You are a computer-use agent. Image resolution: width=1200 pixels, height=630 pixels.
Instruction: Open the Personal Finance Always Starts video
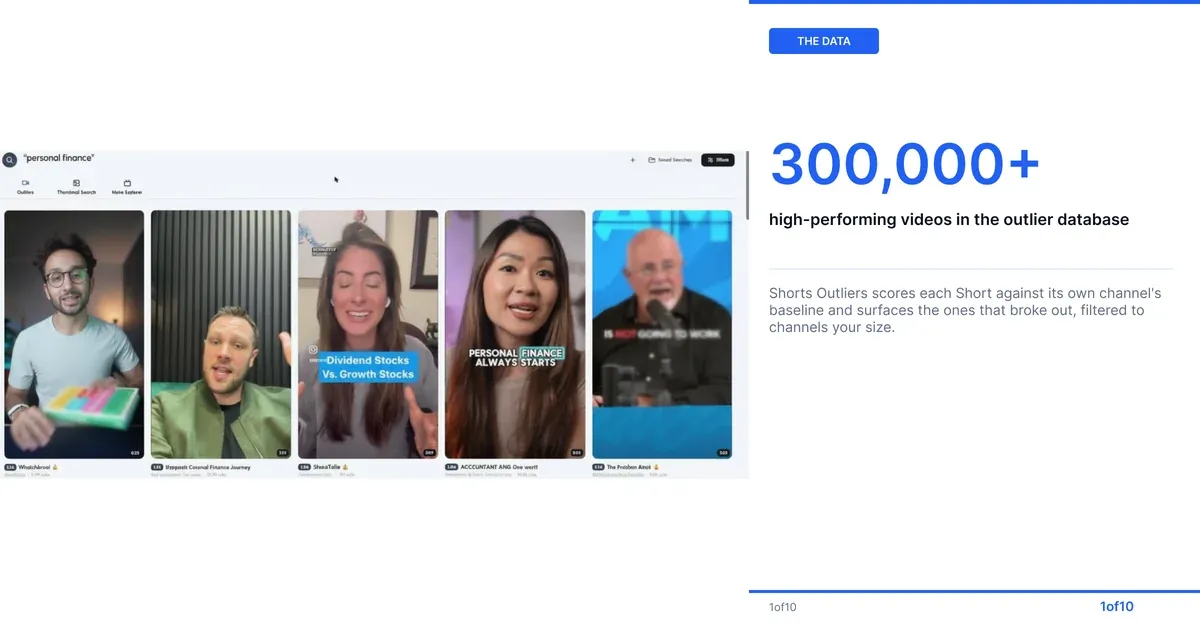(515, 334)
